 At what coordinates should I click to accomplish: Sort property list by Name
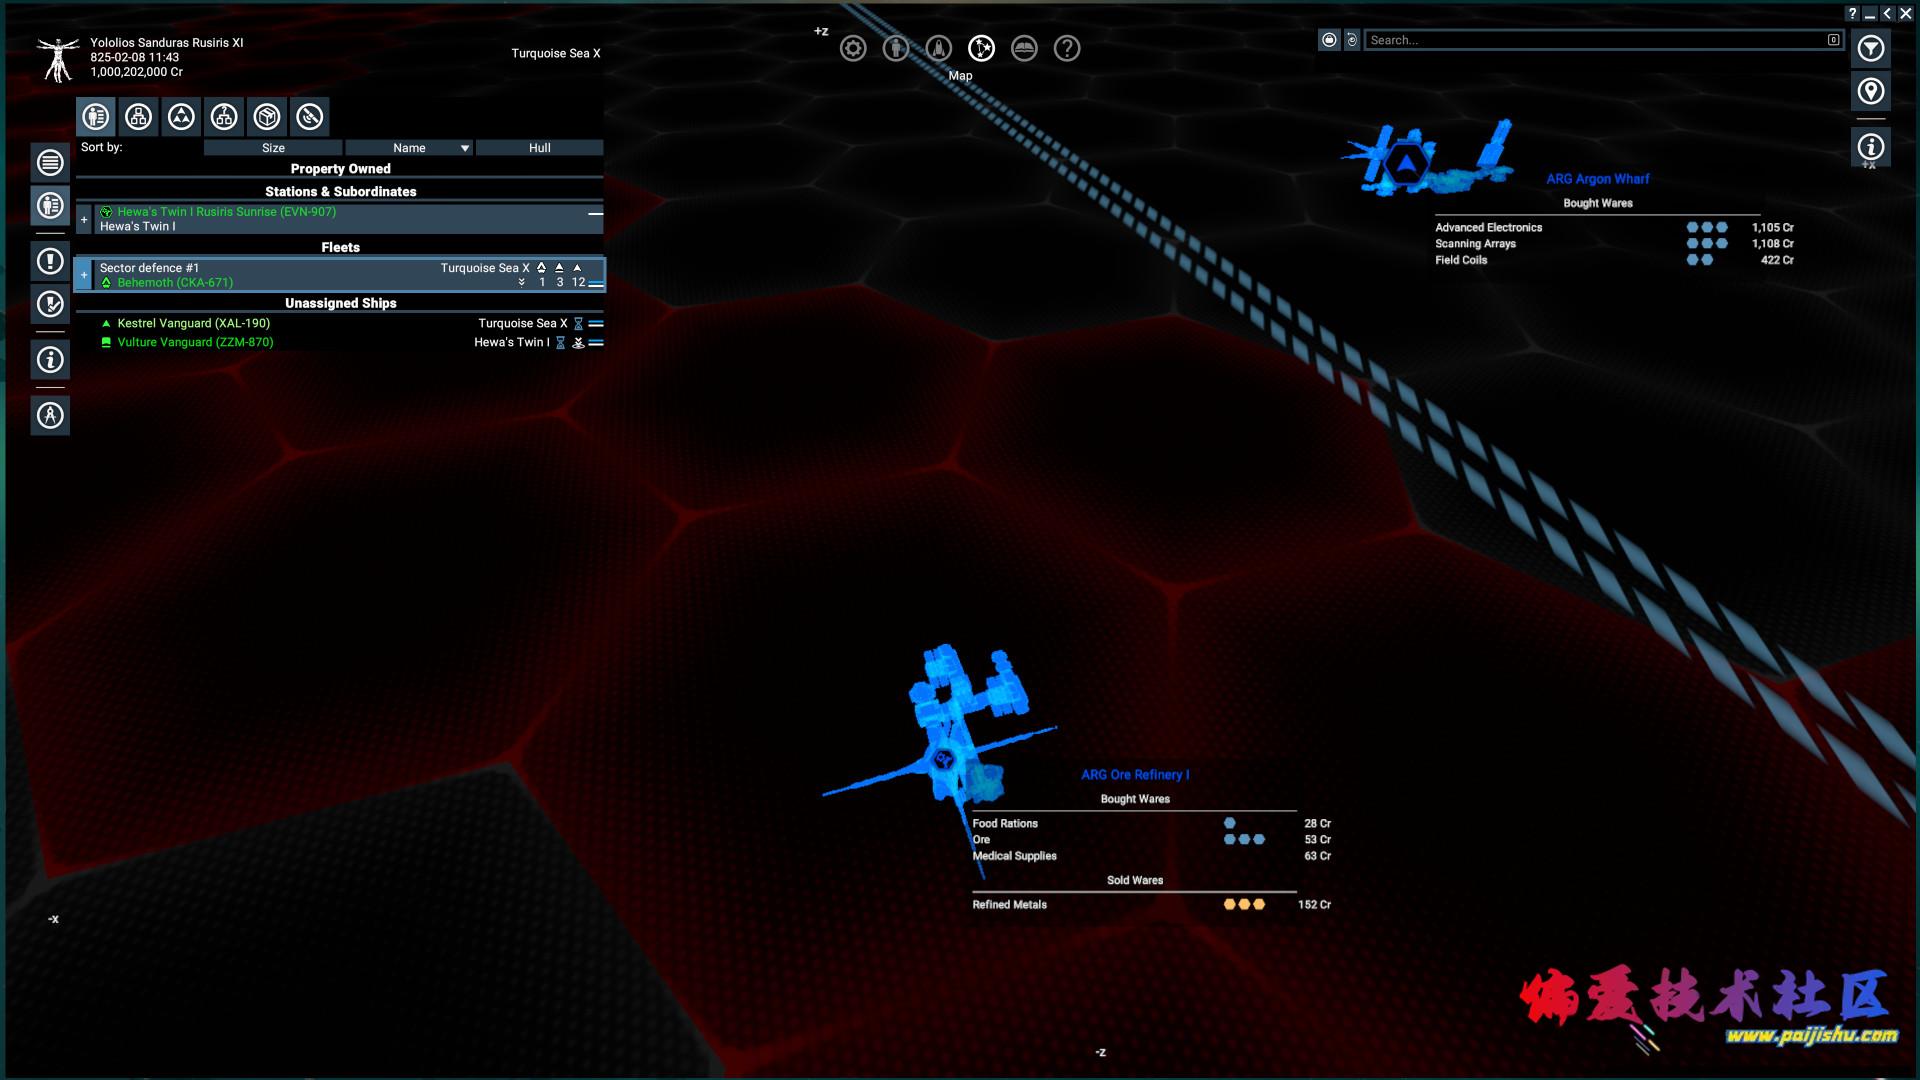click(409, 148)
